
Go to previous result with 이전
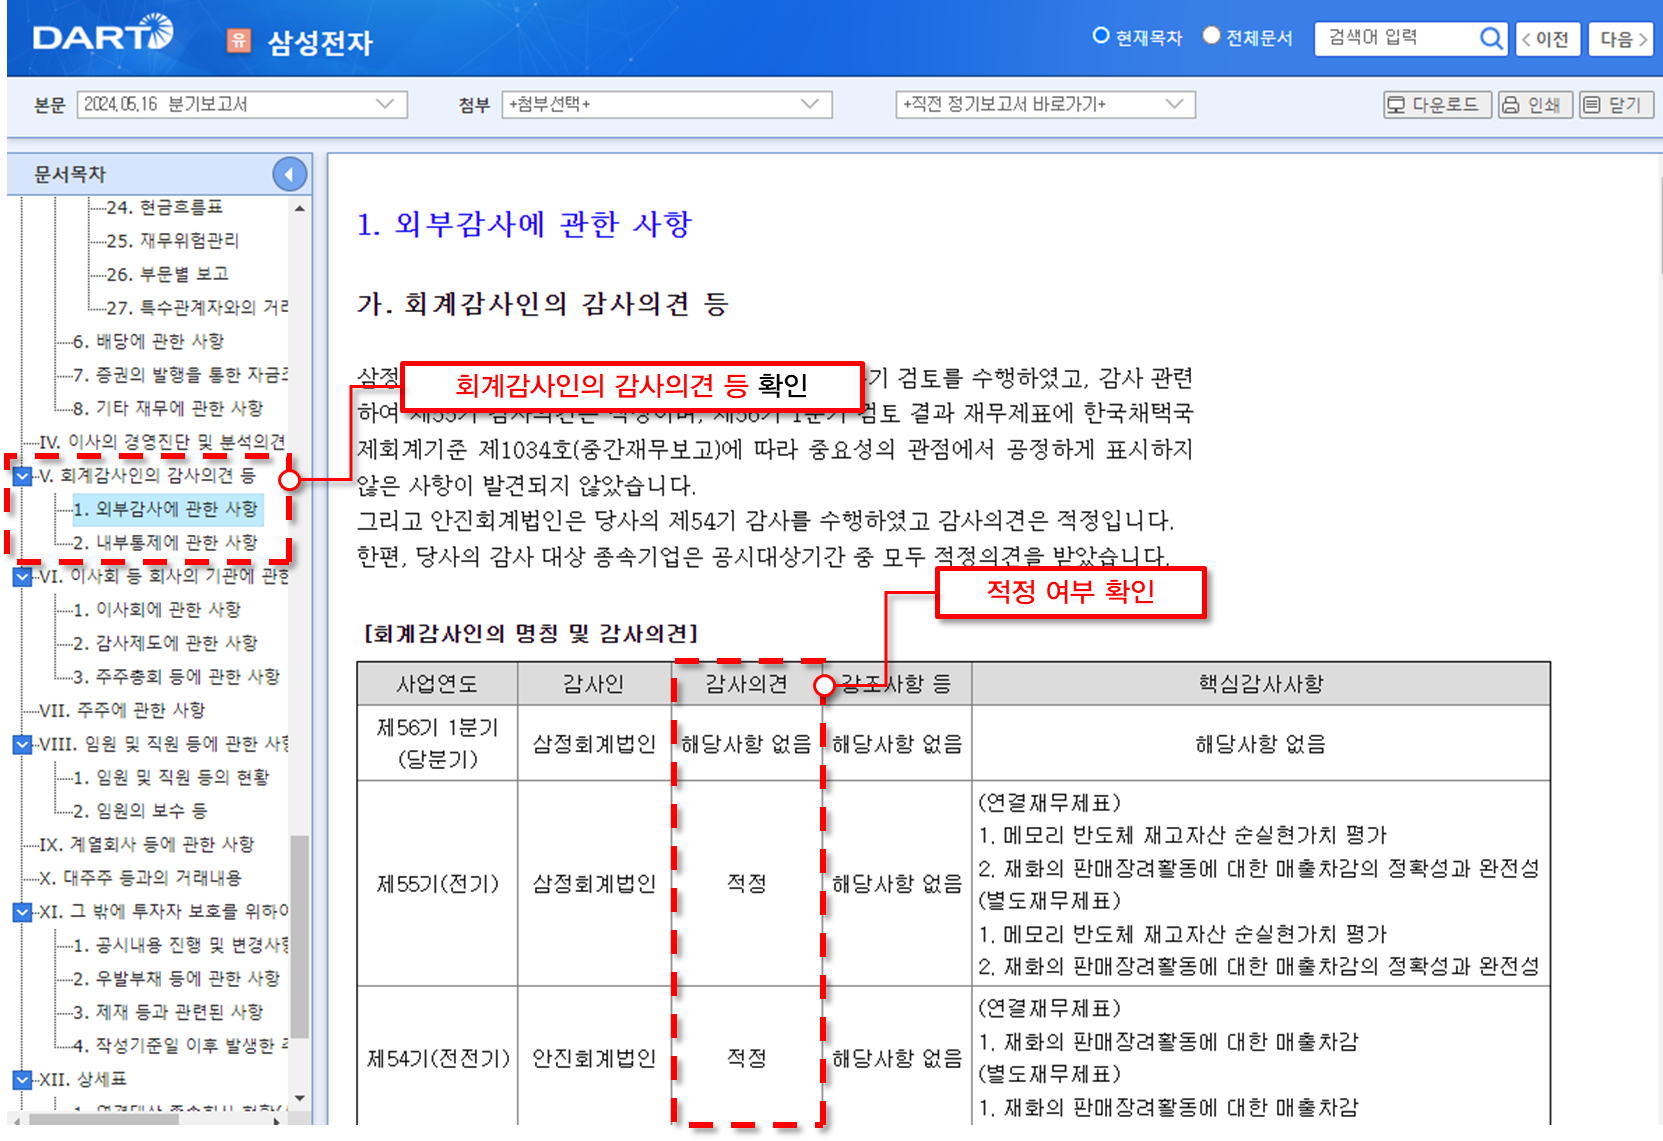(x=1547, y=39)
